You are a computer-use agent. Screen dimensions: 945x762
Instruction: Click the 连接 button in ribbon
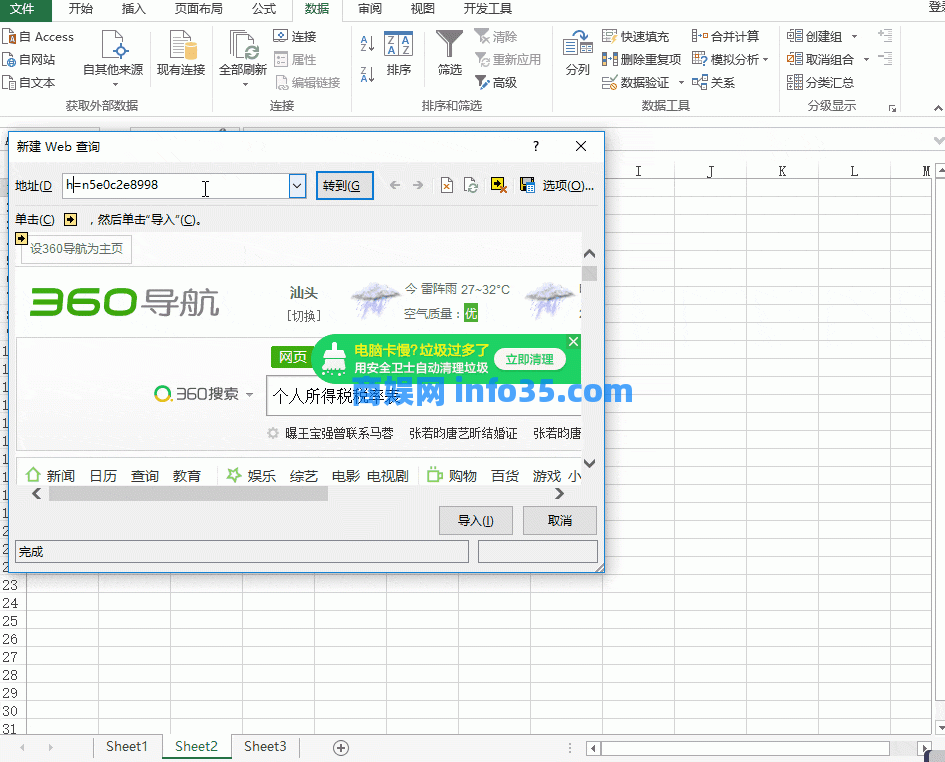point(295,36)
